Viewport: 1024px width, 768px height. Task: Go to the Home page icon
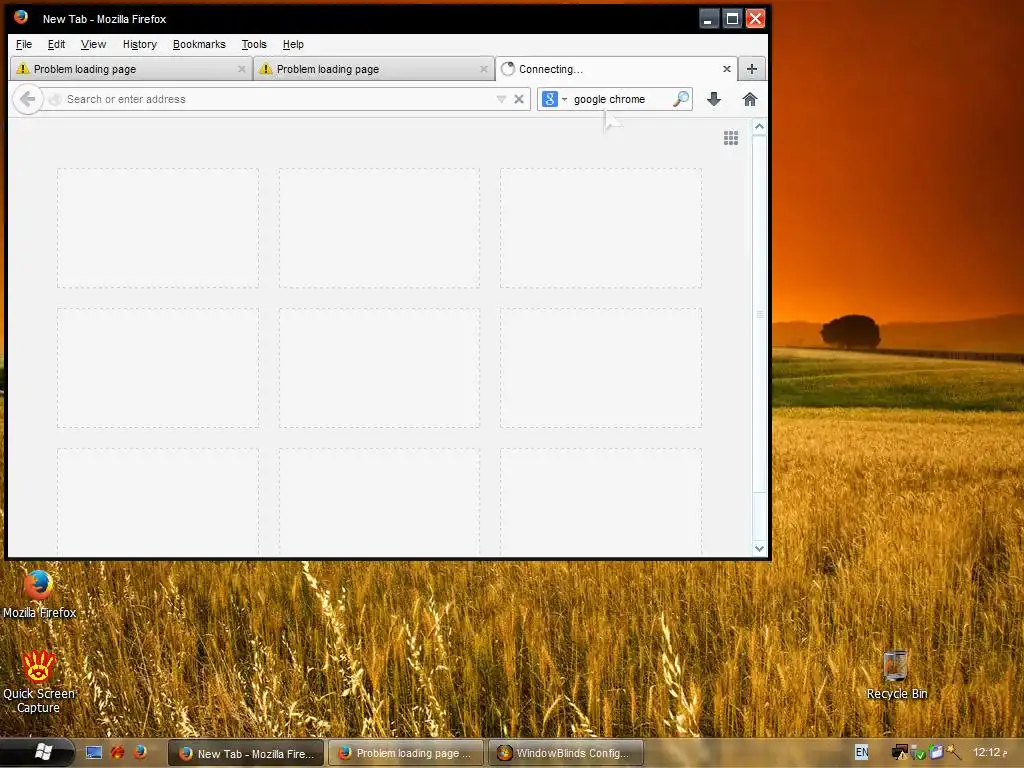click(x=750, y=99)
